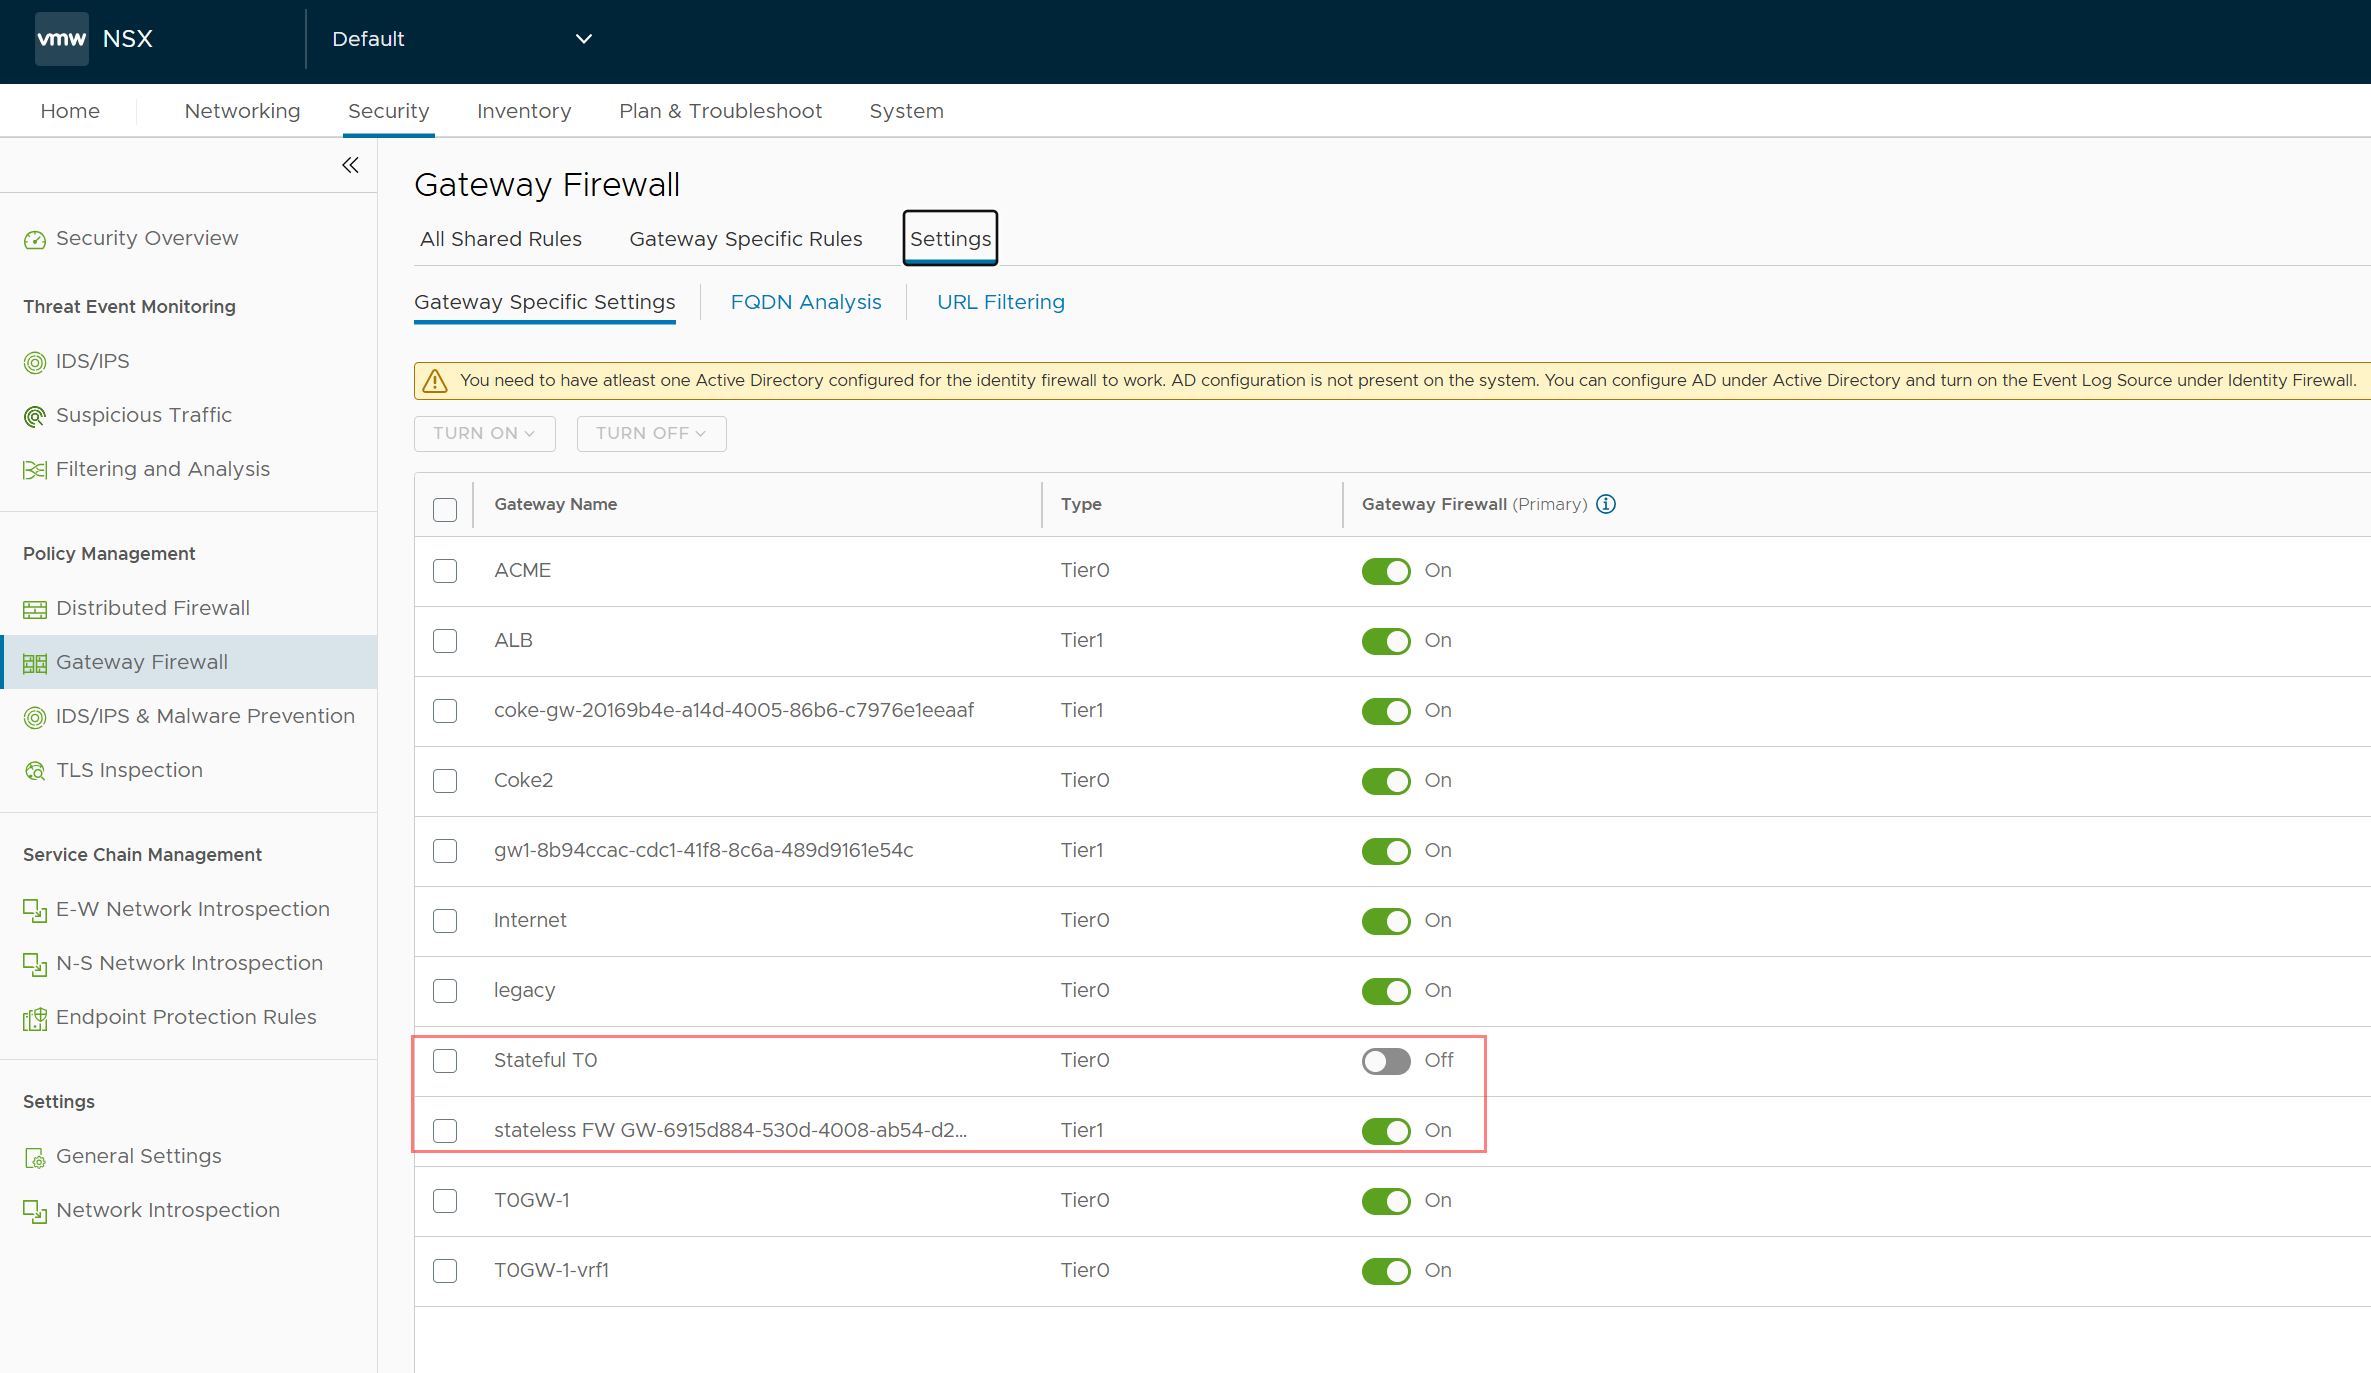Open IDS/IPS threat monitoring
2371x1373 pixels.
(92, 361)
